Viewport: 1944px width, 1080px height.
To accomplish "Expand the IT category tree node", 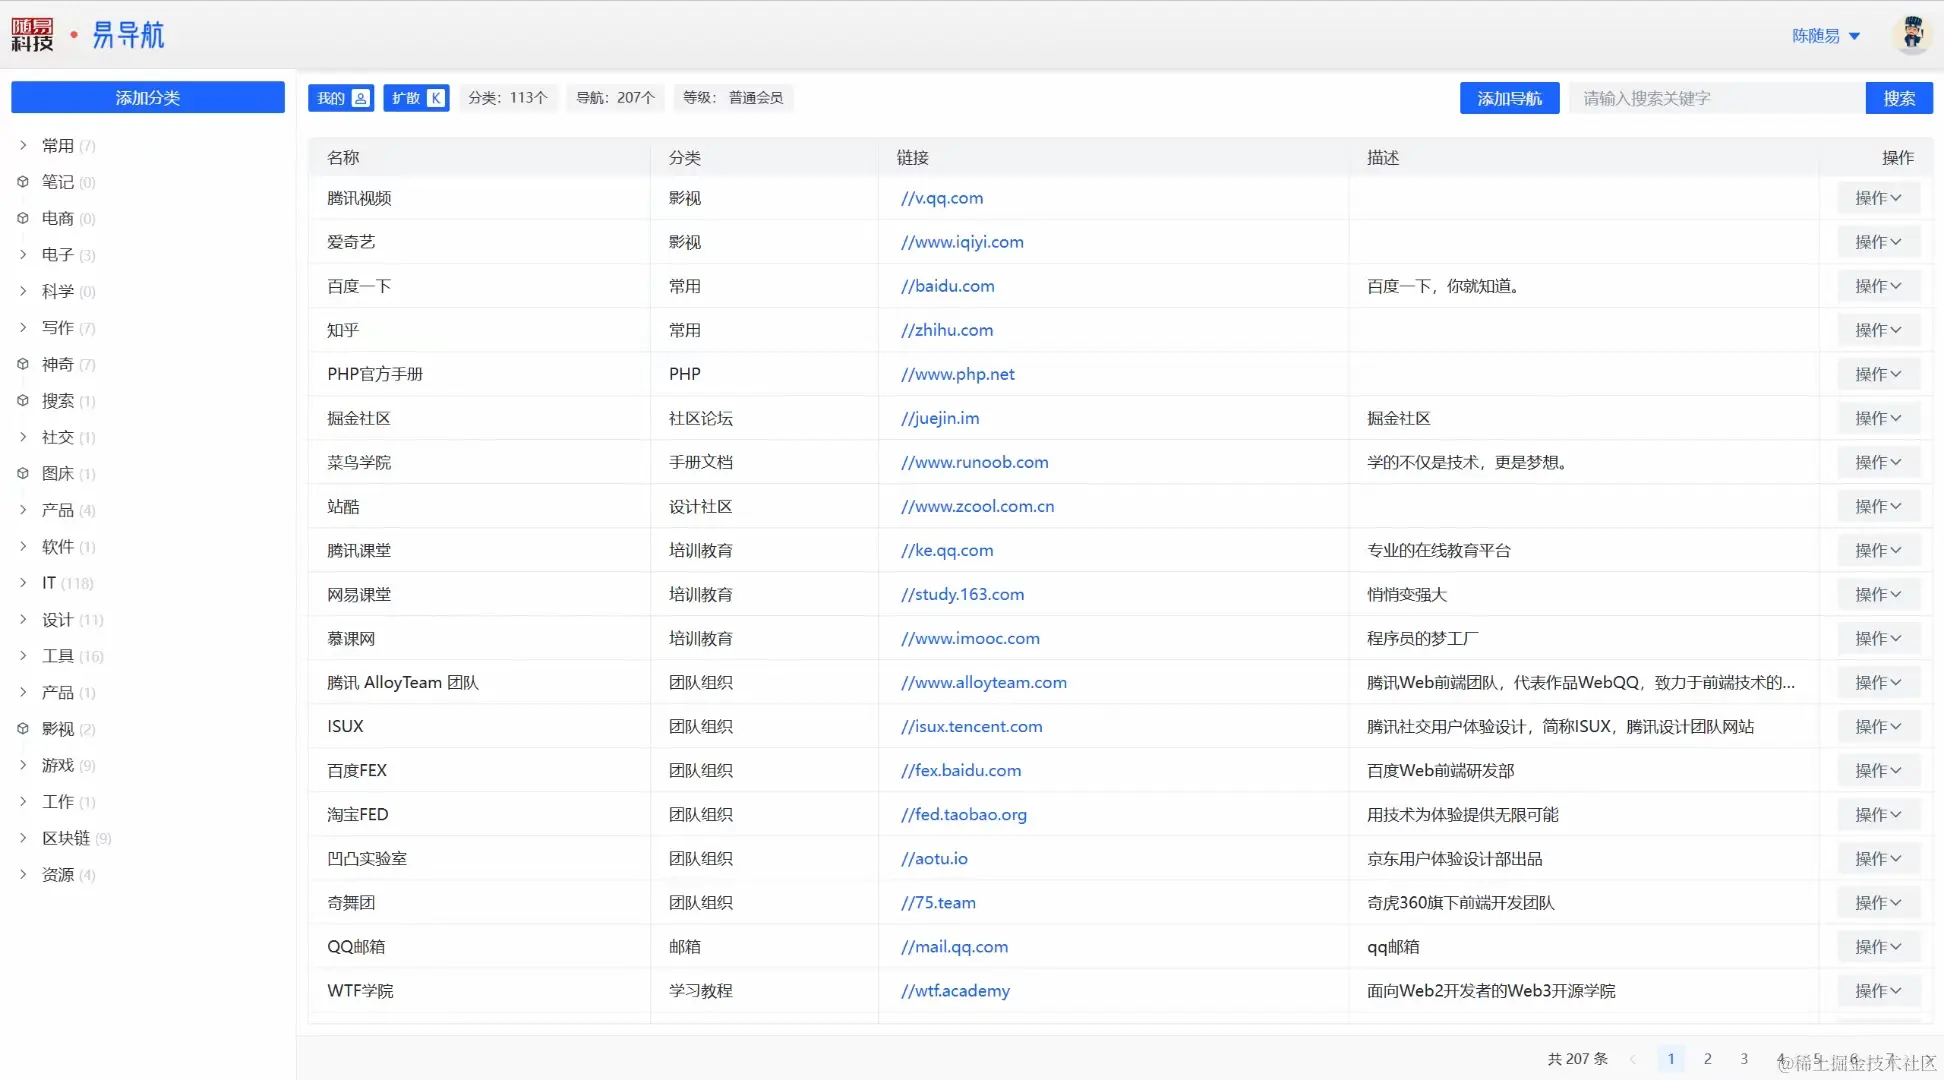I will (23, 582).
